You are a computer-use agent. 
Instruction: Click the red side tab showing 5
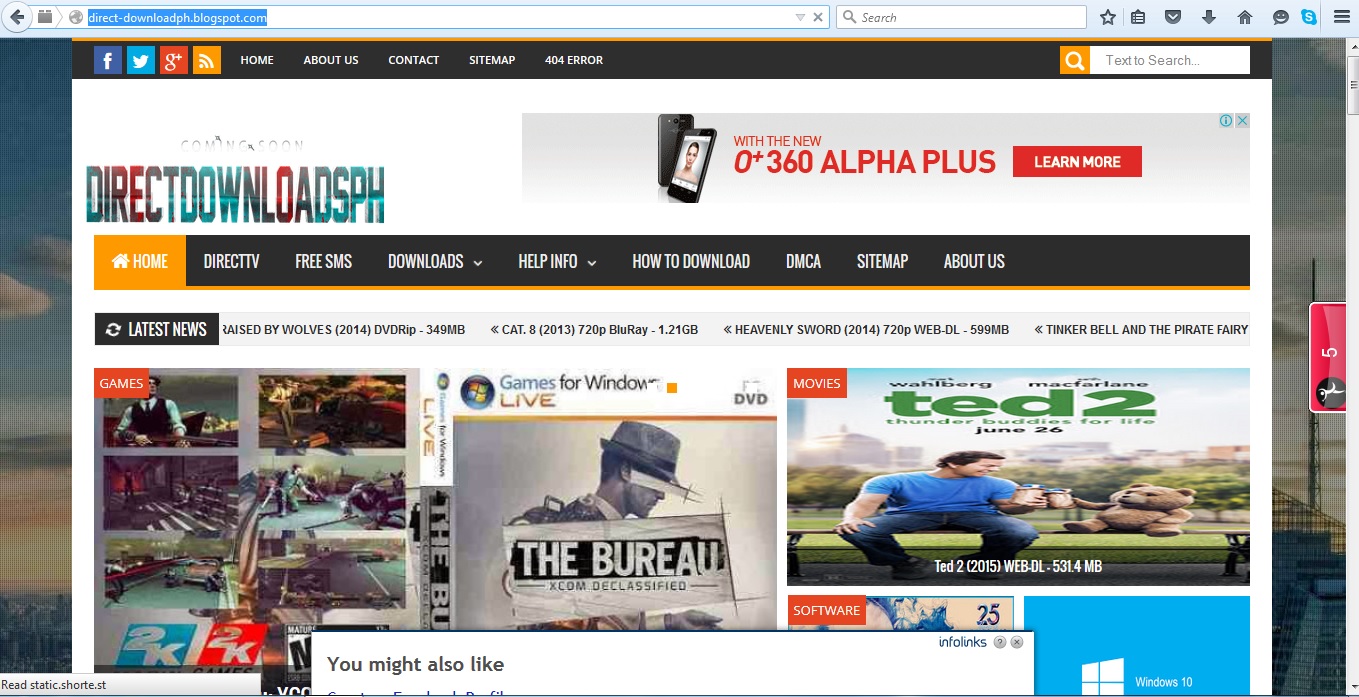coord(1330,357)
